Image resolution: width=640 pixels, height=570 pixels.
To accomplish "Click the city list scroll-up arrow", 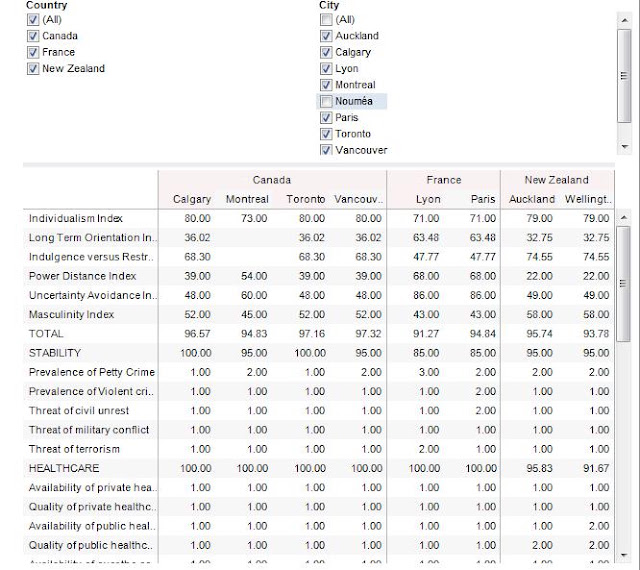I will 624,20.
